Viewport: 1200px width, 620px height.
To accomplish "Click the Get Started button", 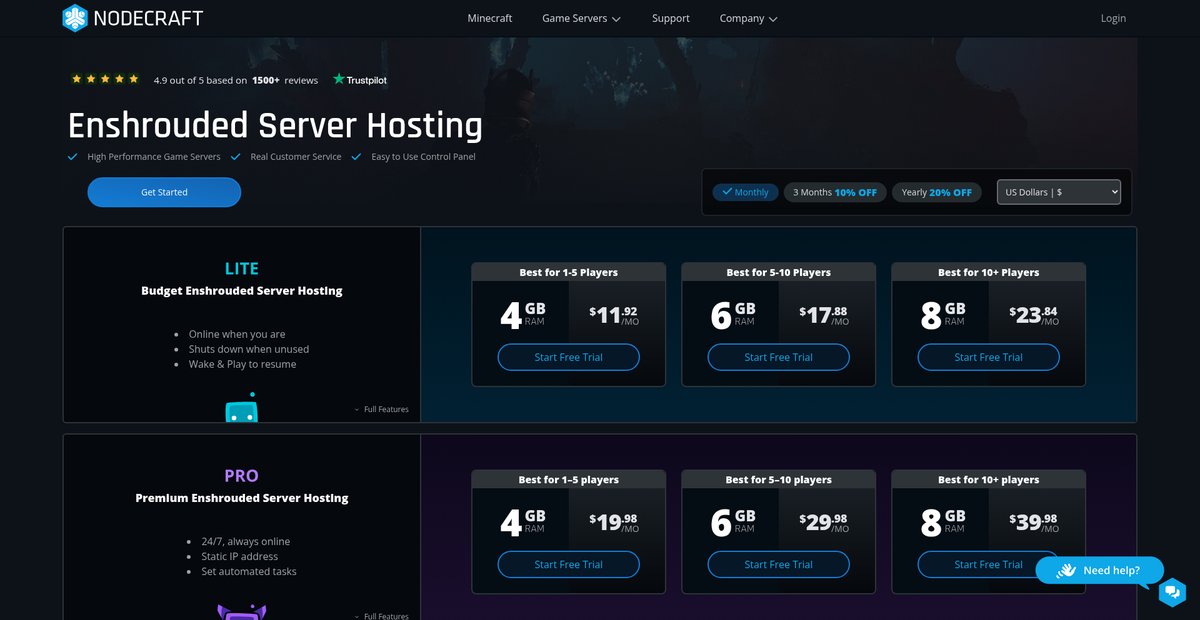I will (164, 192).
